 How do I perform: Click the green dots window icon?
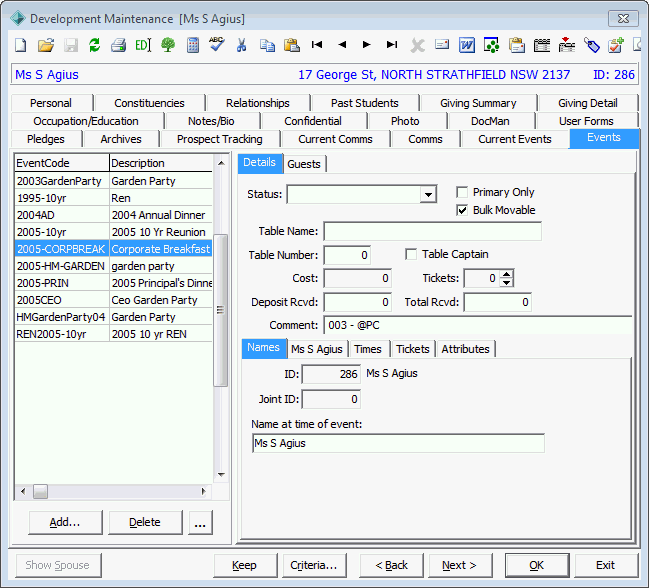click(491, 45)
